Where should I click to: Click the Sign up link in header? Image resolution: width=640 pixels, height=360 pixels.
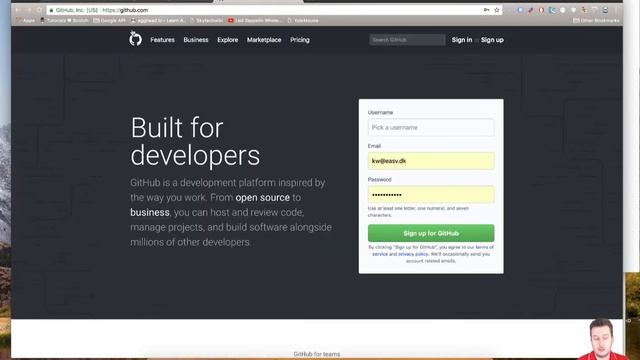click(x=492, y=40)
